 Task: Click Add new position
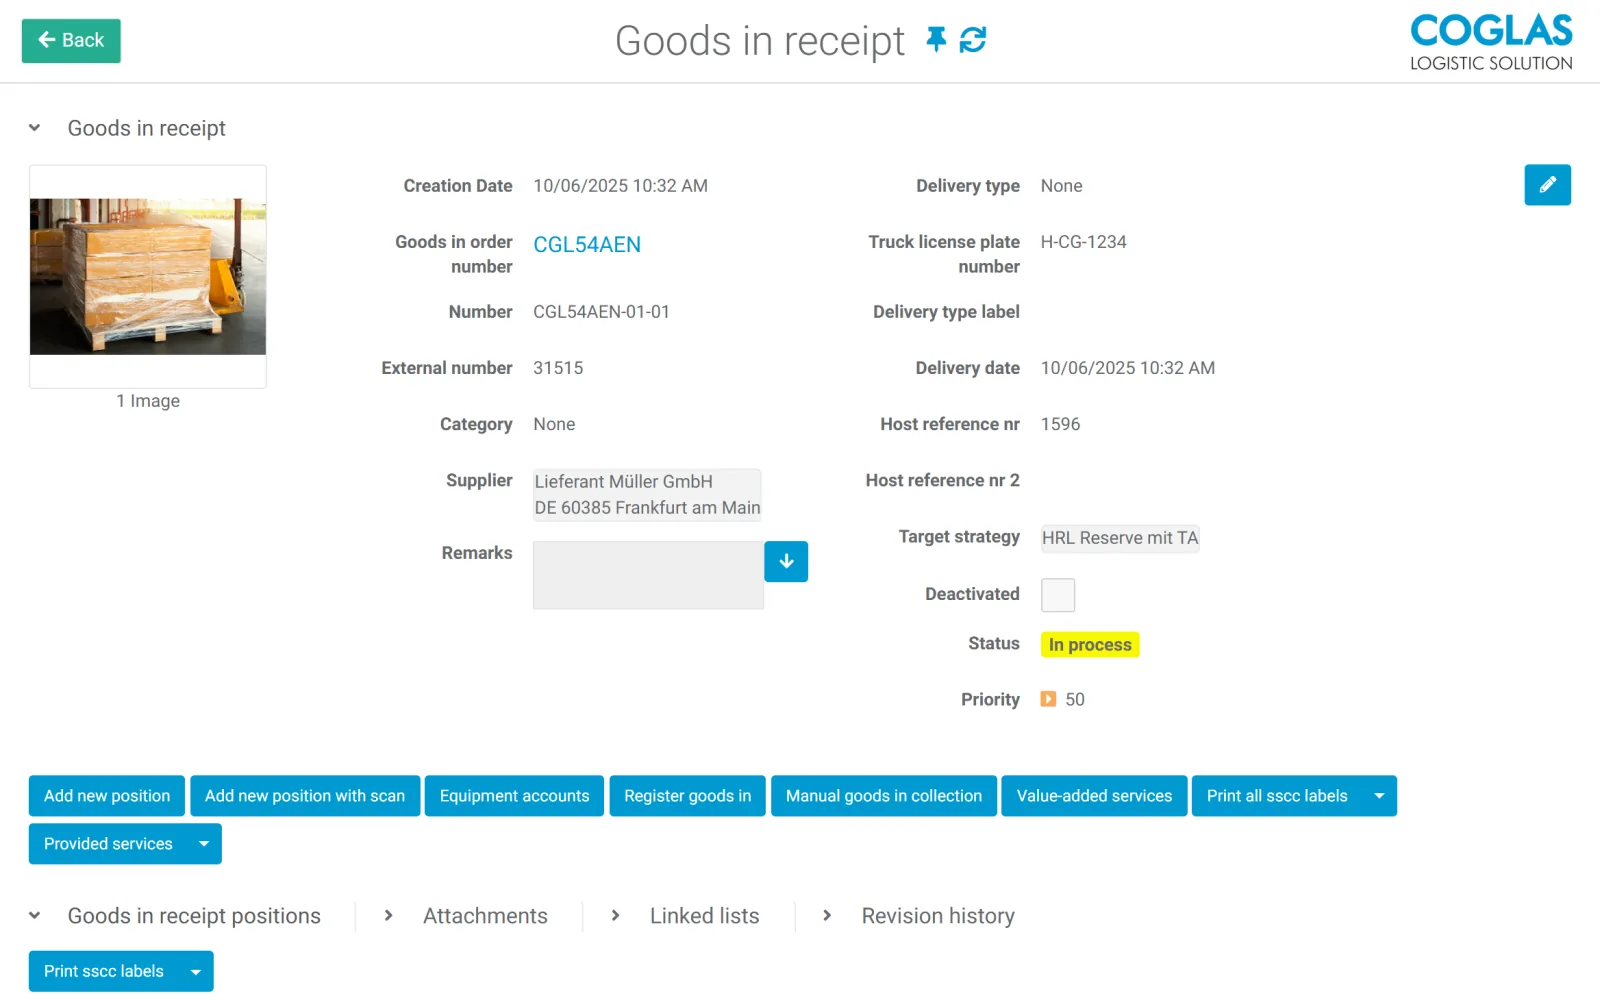[107, 796]
